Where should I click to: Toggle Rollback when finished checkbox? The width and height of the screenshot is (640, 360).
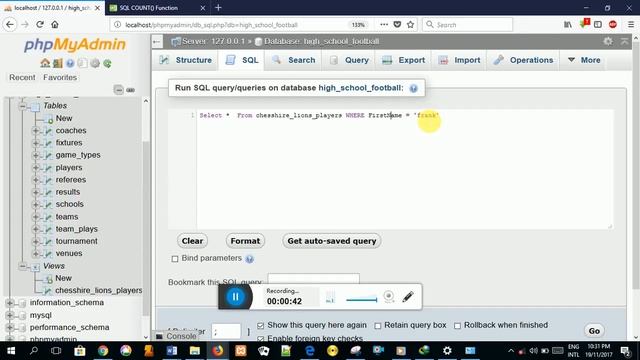(x=457, y=326)
